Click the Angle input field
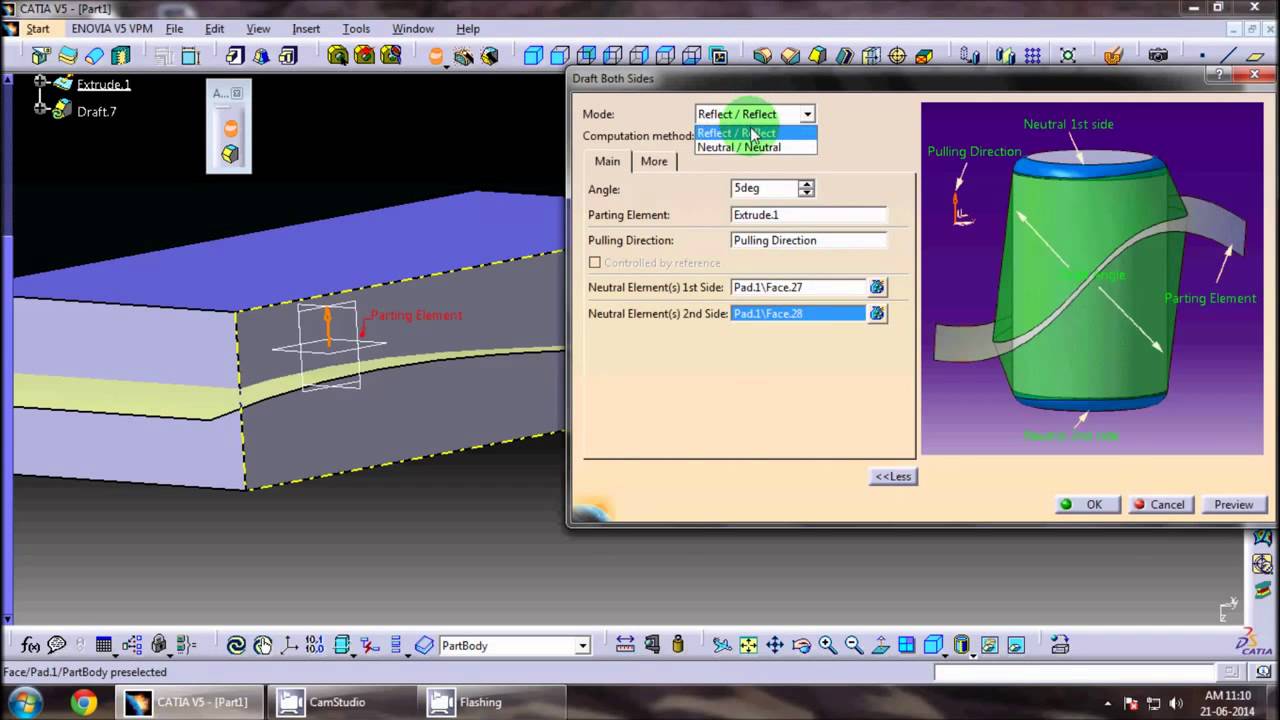The height and width of the screenshot is (720, 1280). (764, 188)
